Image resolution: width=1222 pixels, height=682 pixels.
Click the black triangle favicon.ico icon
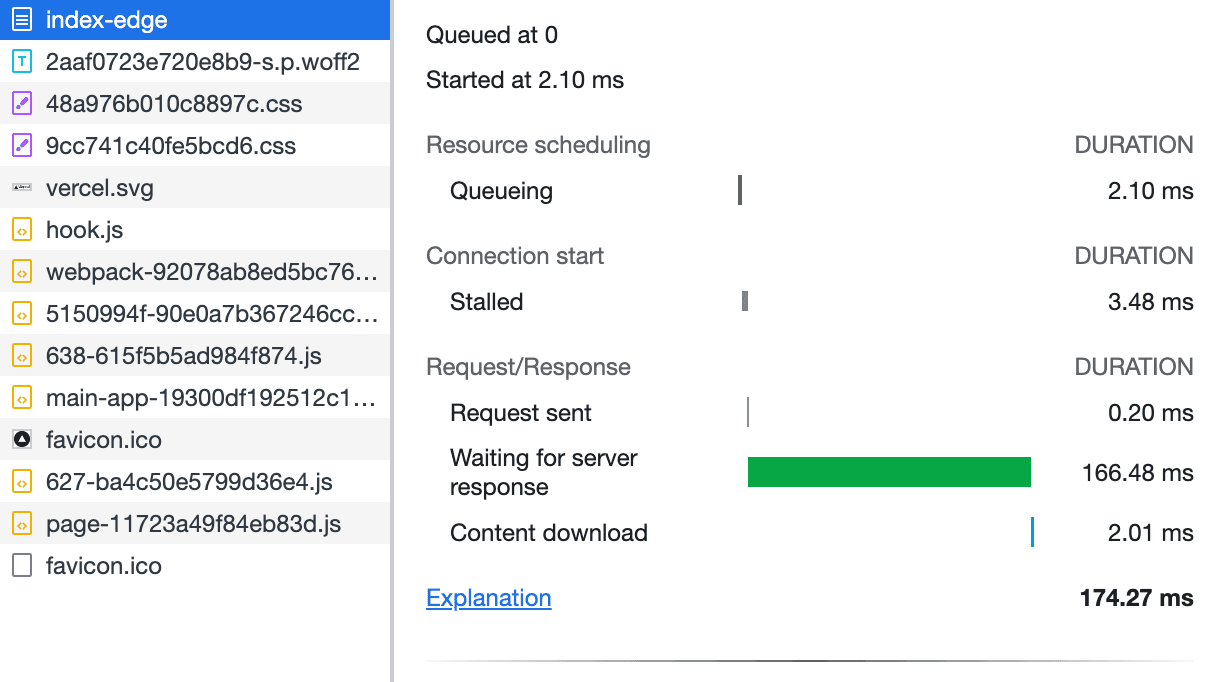(x=21, y=440)
